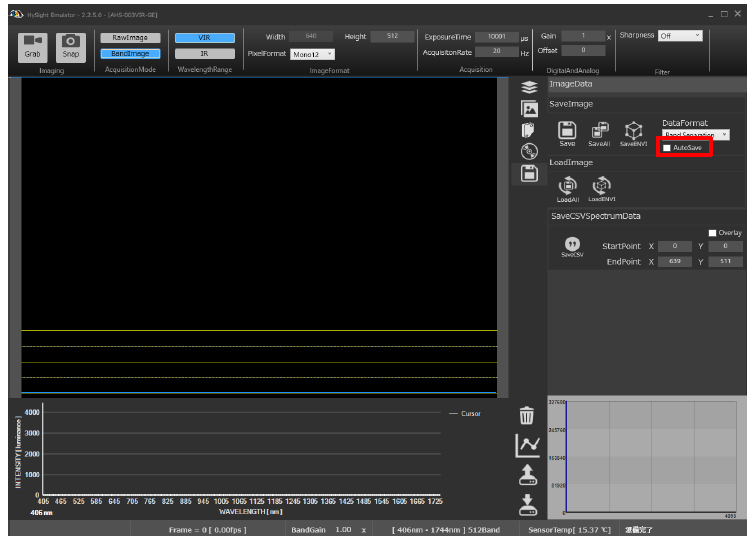Click the BandGain value in status bar
Screen dimensions: 753x546
click(343, 530)
